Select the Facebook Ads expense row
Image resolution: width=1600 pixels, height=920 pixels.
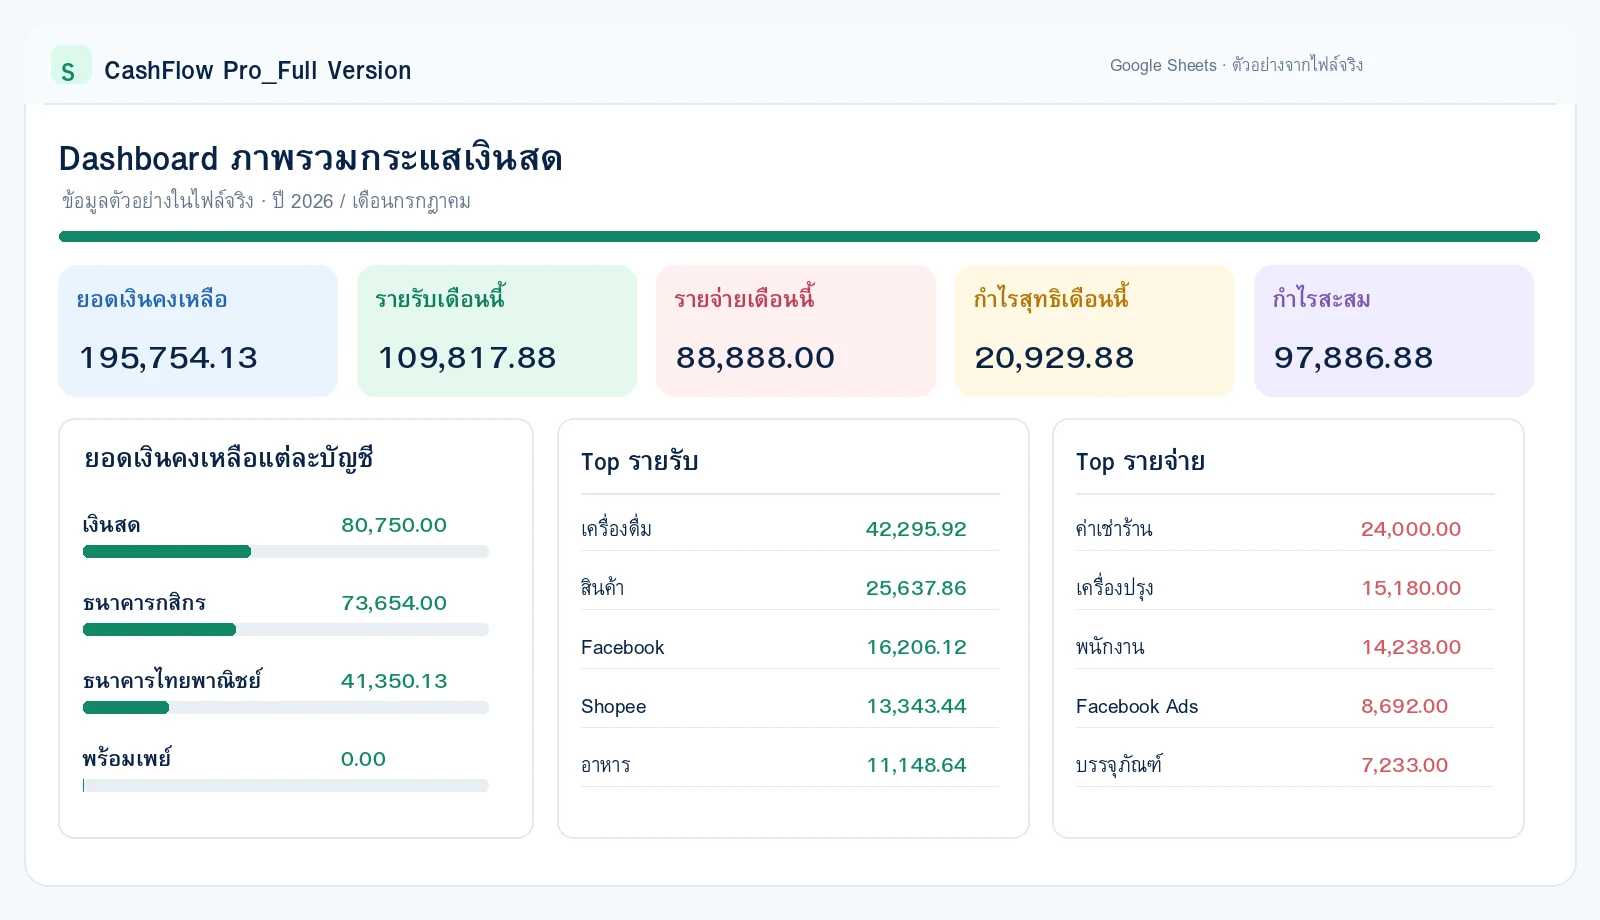(1285, 706)
